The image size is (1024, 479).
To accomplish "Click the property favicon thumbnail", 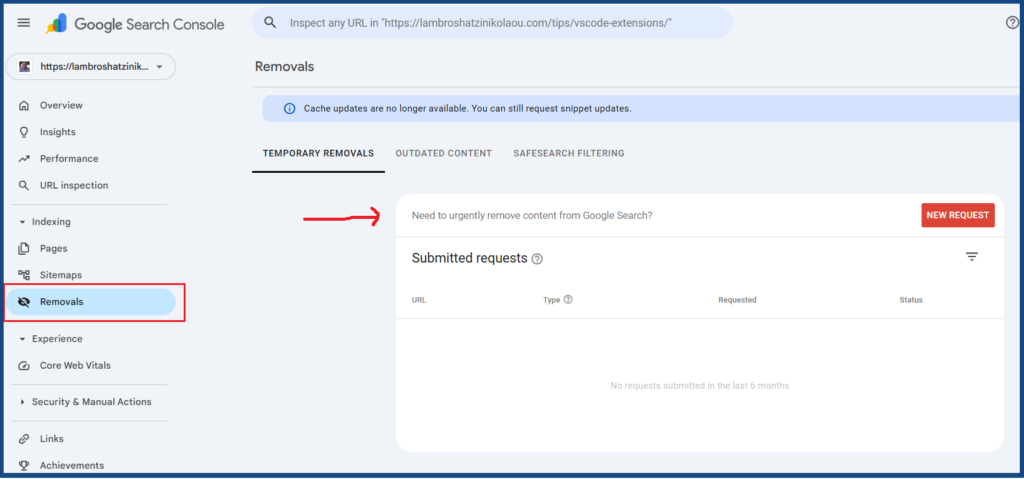I will pyautogui.click(x=25, y=67).
